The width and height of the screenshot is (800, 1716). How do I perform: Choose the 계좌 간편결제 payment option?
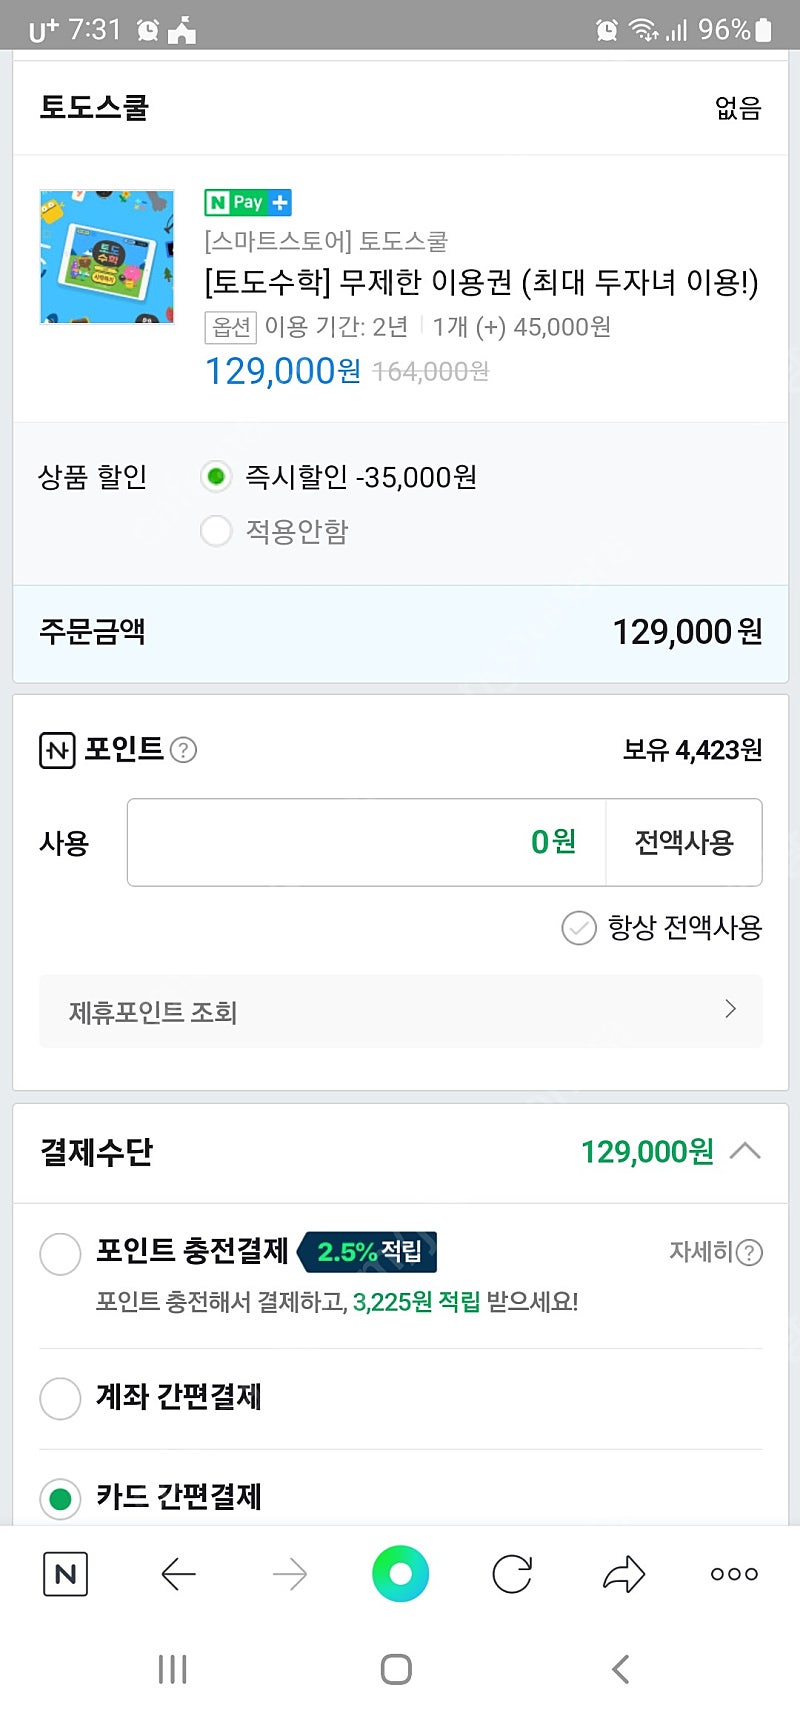(60, 1397)
